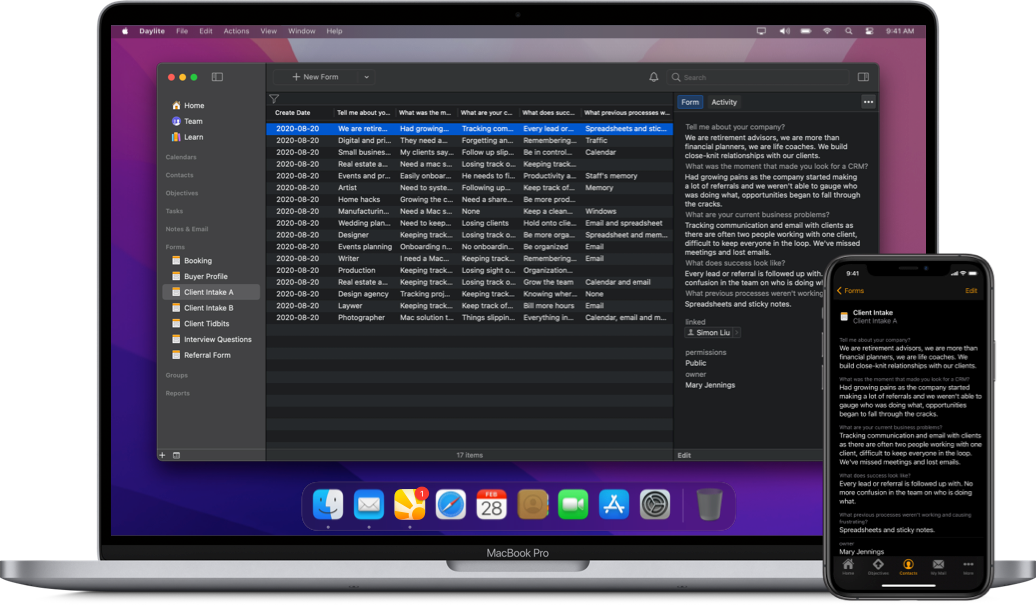Expand the Objectives section in the sidebar
The width and height of the screenshot is (1036, 605).
tap(182, 194)
